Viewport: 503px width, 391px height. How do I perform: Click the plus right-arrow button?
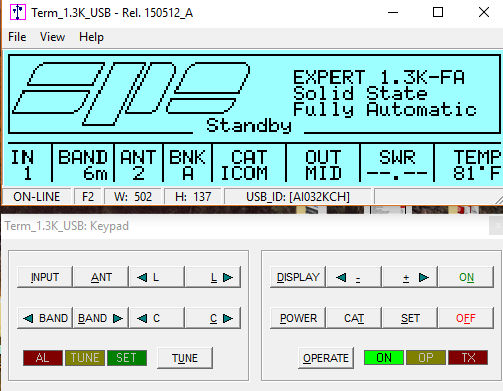pyautogui.click(x=410, y=277)
